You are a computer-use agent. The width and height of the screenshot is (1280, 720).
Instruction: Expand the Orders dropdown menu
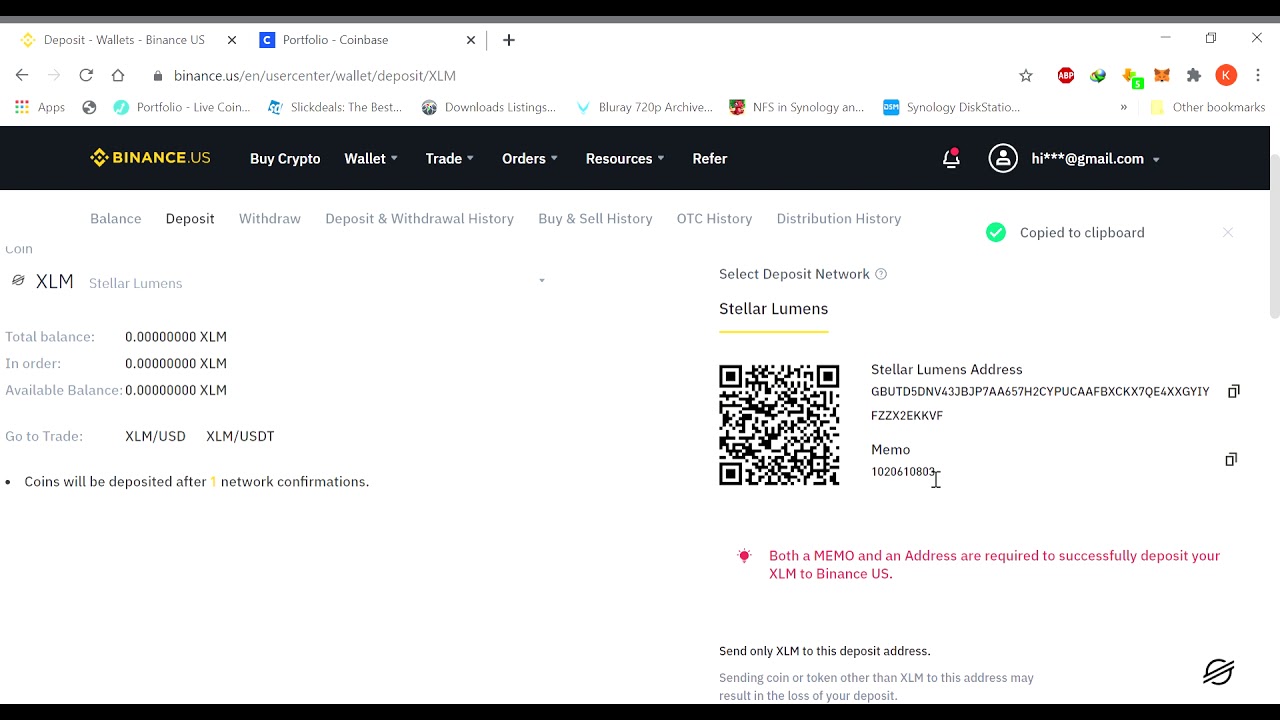click(x=530, y=158)
